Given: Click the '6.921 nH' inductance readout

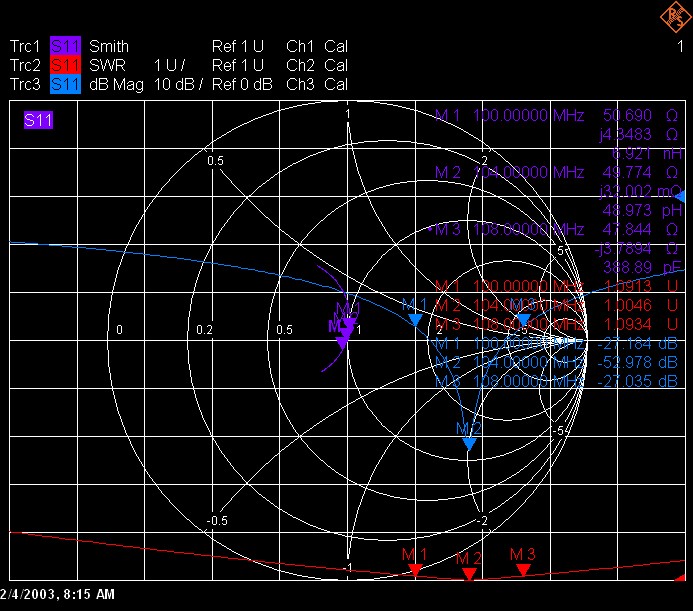Looking at the screenshot, I should tap(647, 153).
